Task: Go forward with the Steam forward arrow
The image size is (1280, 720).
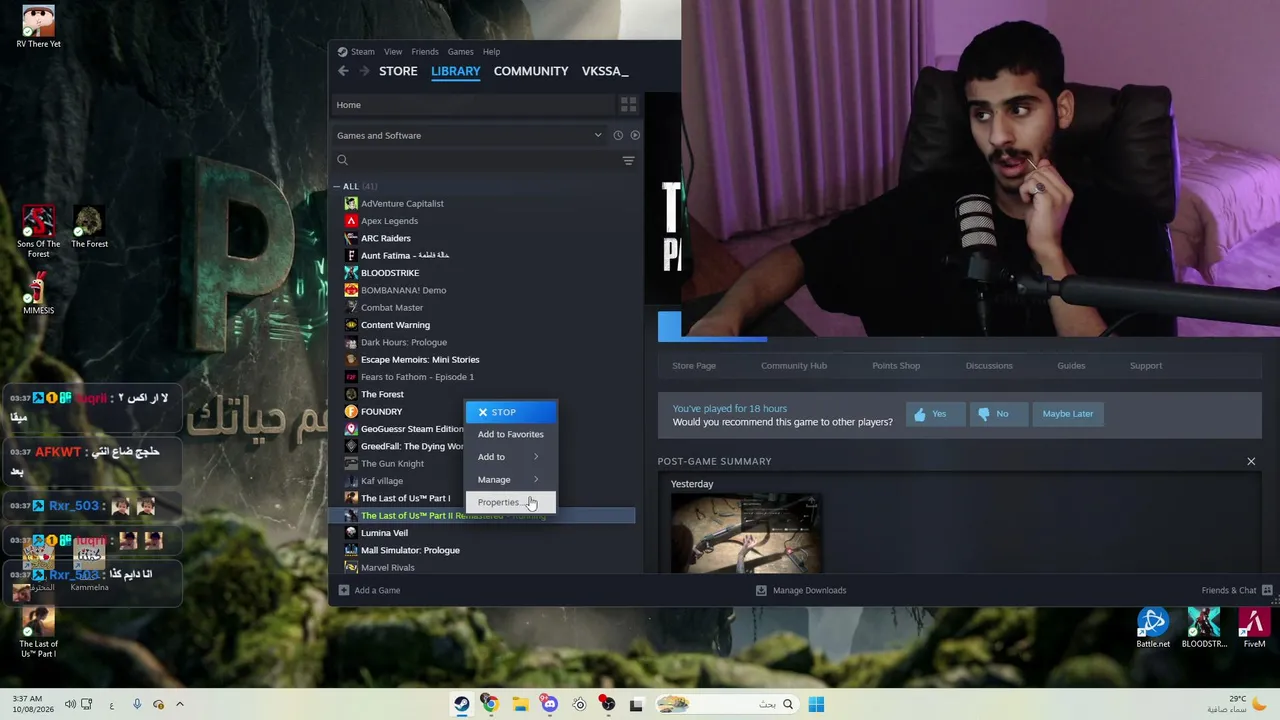Action: 364,71
